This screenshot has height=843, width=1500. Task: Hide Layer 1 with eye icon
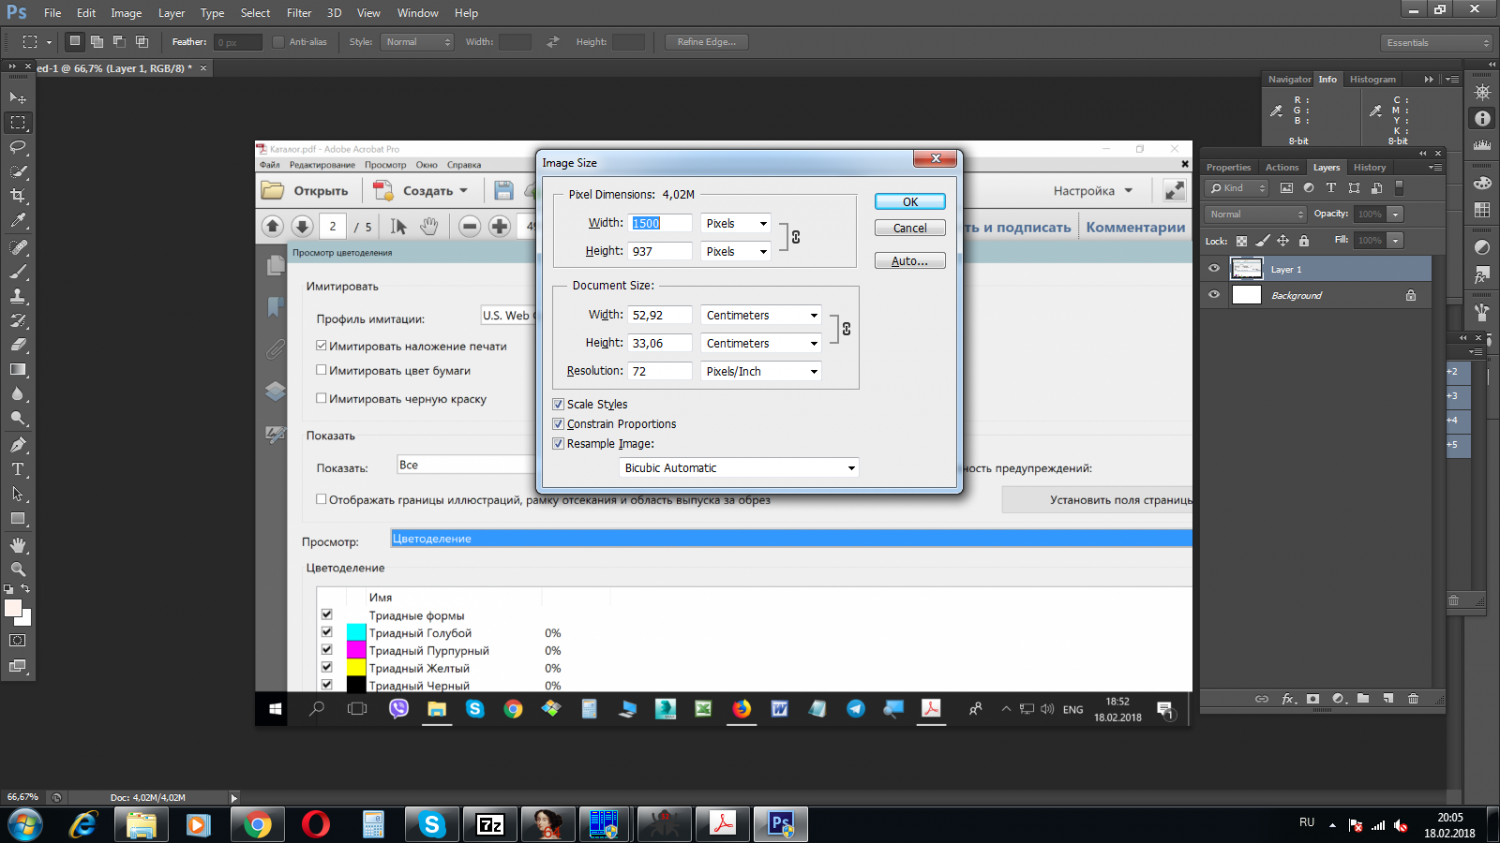(1214, 269)
